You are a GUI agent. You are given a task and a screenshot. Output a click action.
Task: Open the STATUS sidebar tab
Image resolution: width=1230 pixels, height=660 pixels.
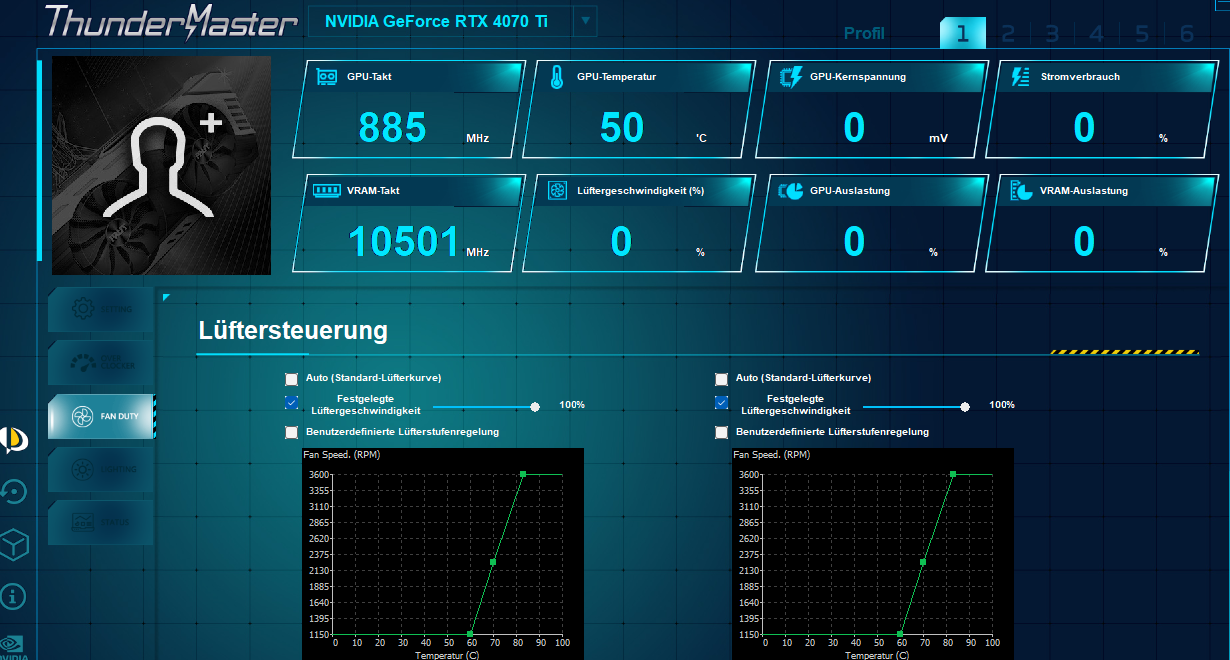point(101,522)
